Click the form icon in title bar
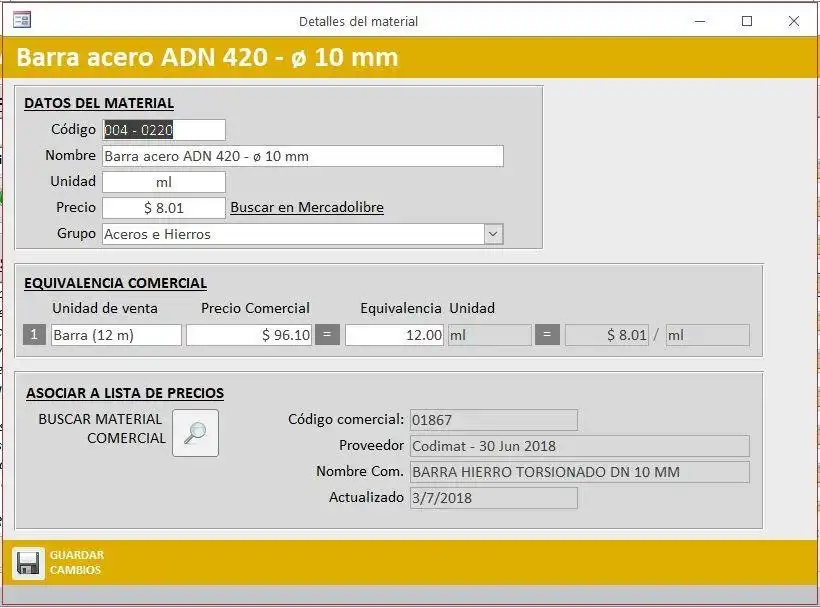This screenshot has width=820, height=608. pos(22,20)
